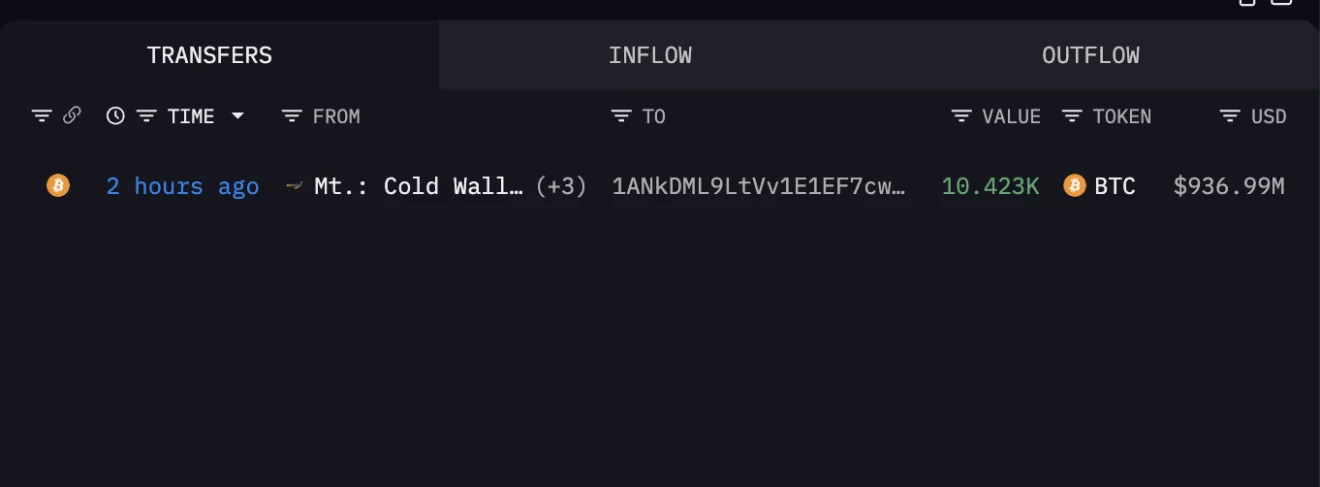The width and height of the screenshot is (1320, 487).
Task: Click the BTC token icon in the row
Action: pyautogui.click(x=1074, y=185)
